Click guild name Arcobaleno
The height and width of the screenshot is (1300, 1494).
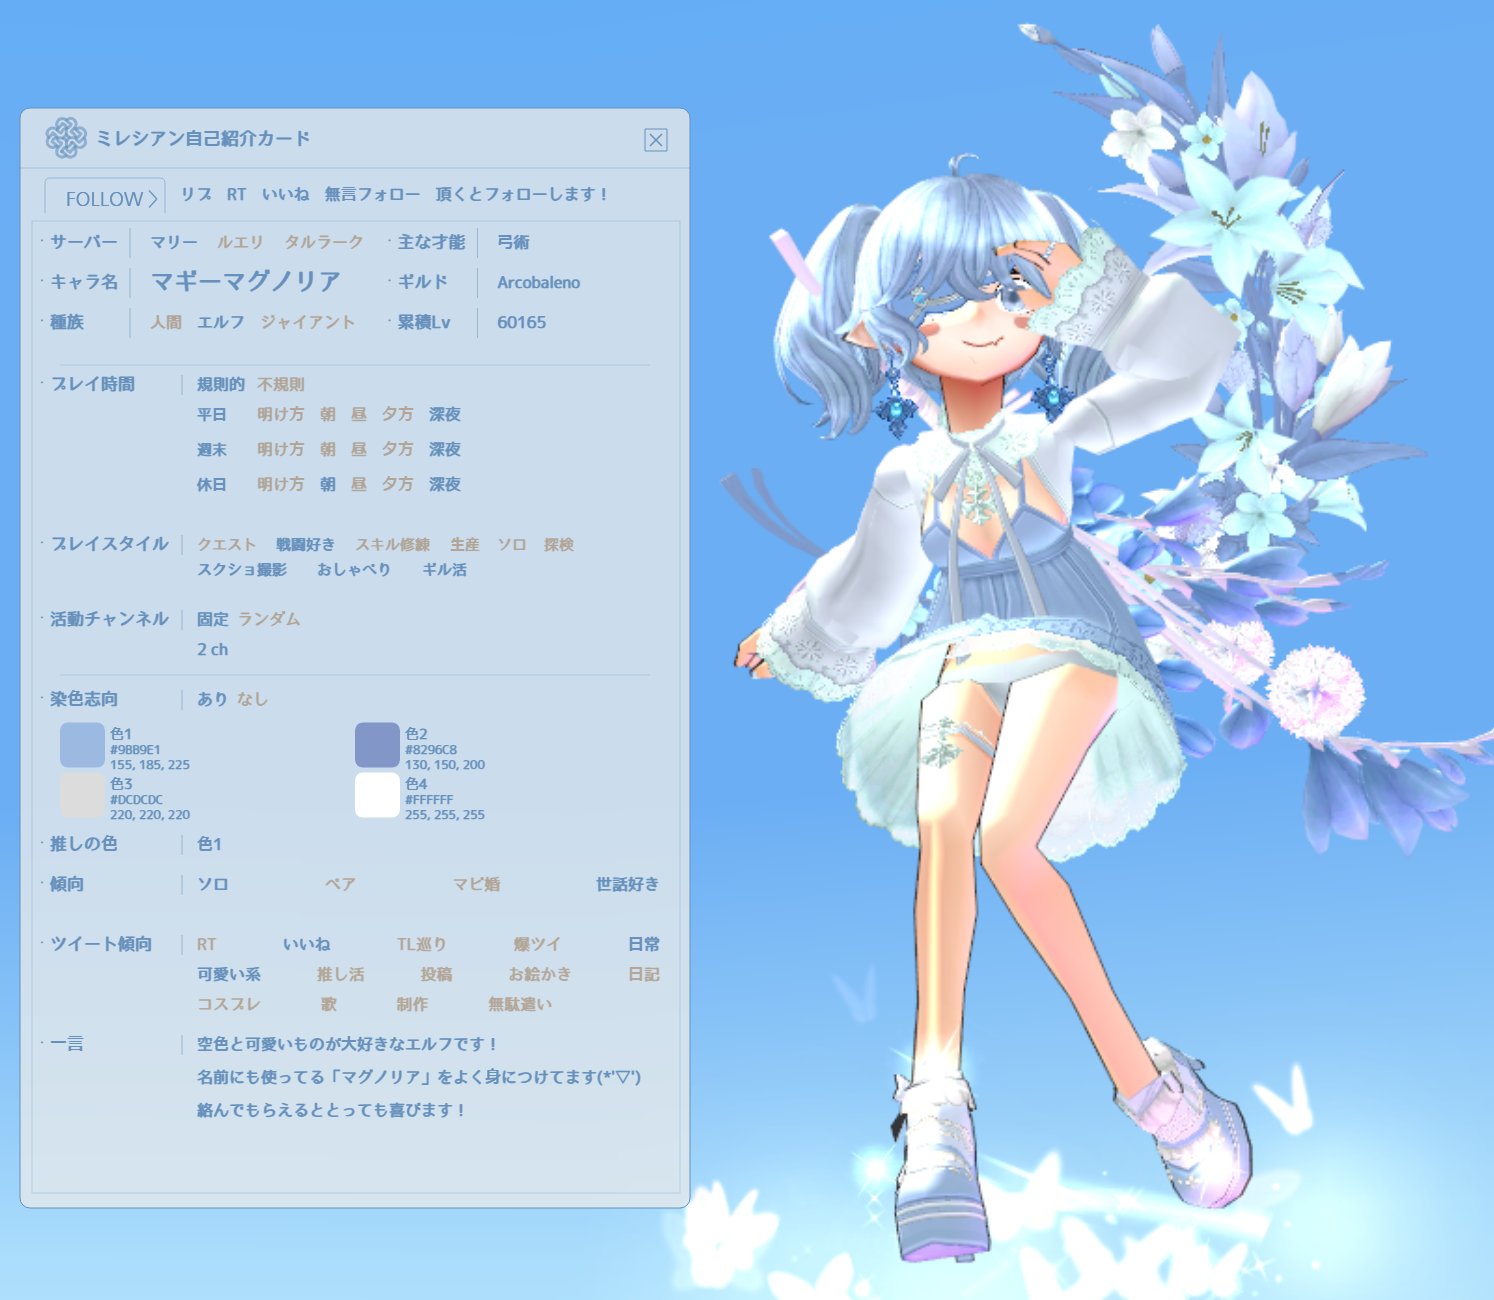pyautogui.click(x=538, y=282)
